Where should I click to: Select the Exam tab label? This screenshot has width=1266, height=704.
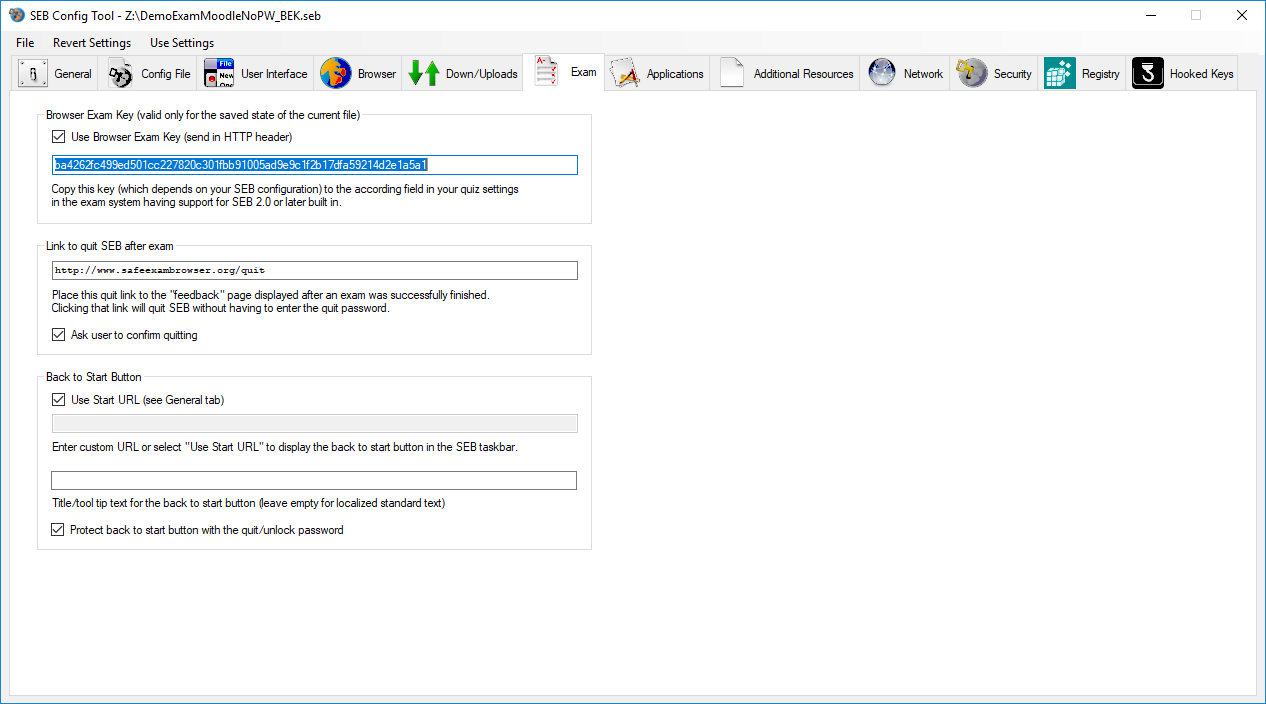[584, 72]
